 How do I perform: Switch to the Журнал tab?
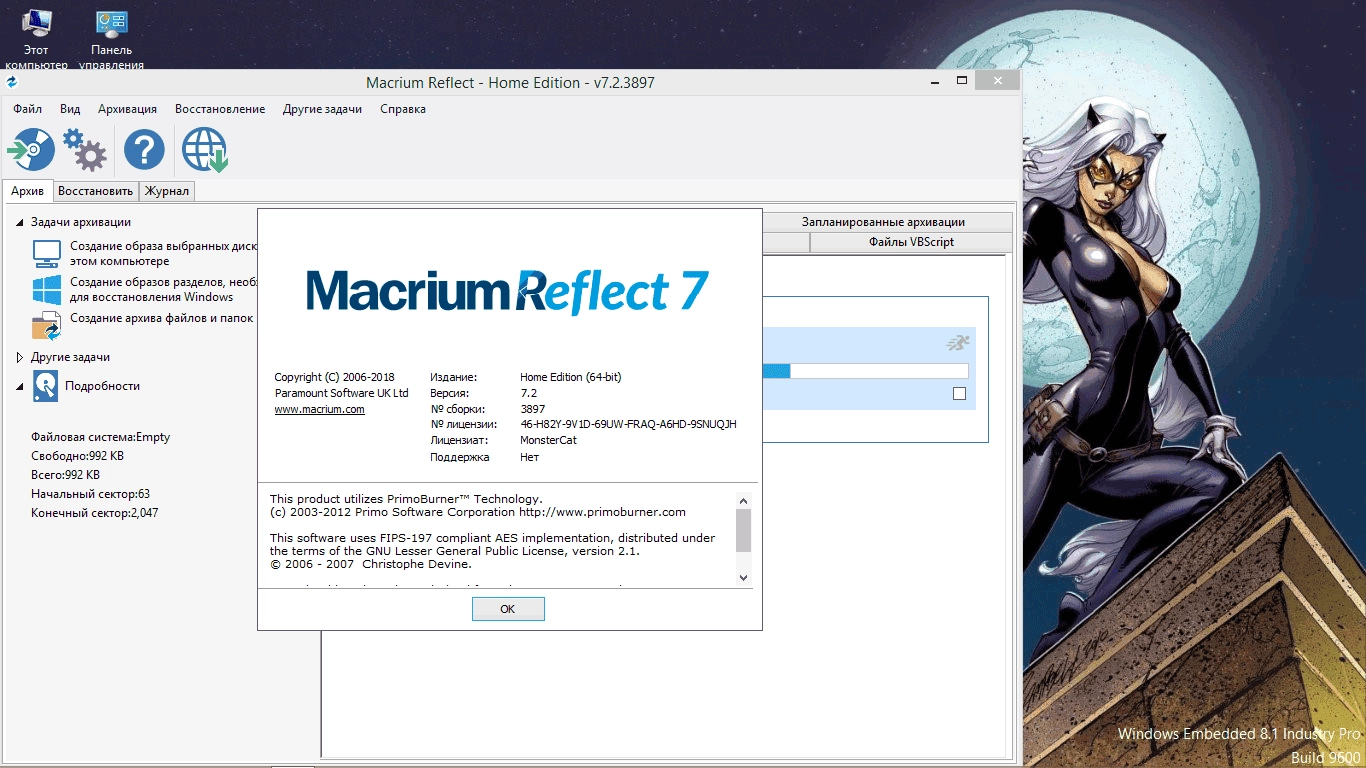pyautogui.click(x=167, y=191)
